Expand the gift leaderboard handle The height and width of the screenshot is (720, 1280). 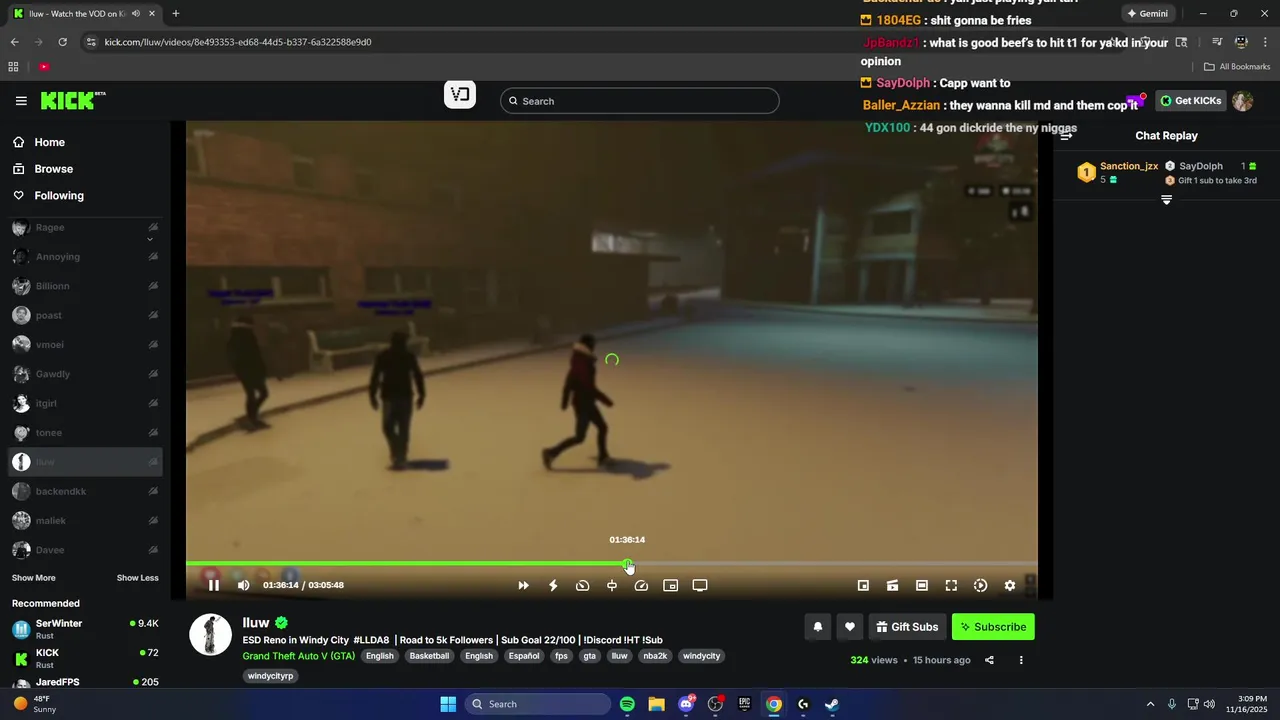[x=1166, y=200]
